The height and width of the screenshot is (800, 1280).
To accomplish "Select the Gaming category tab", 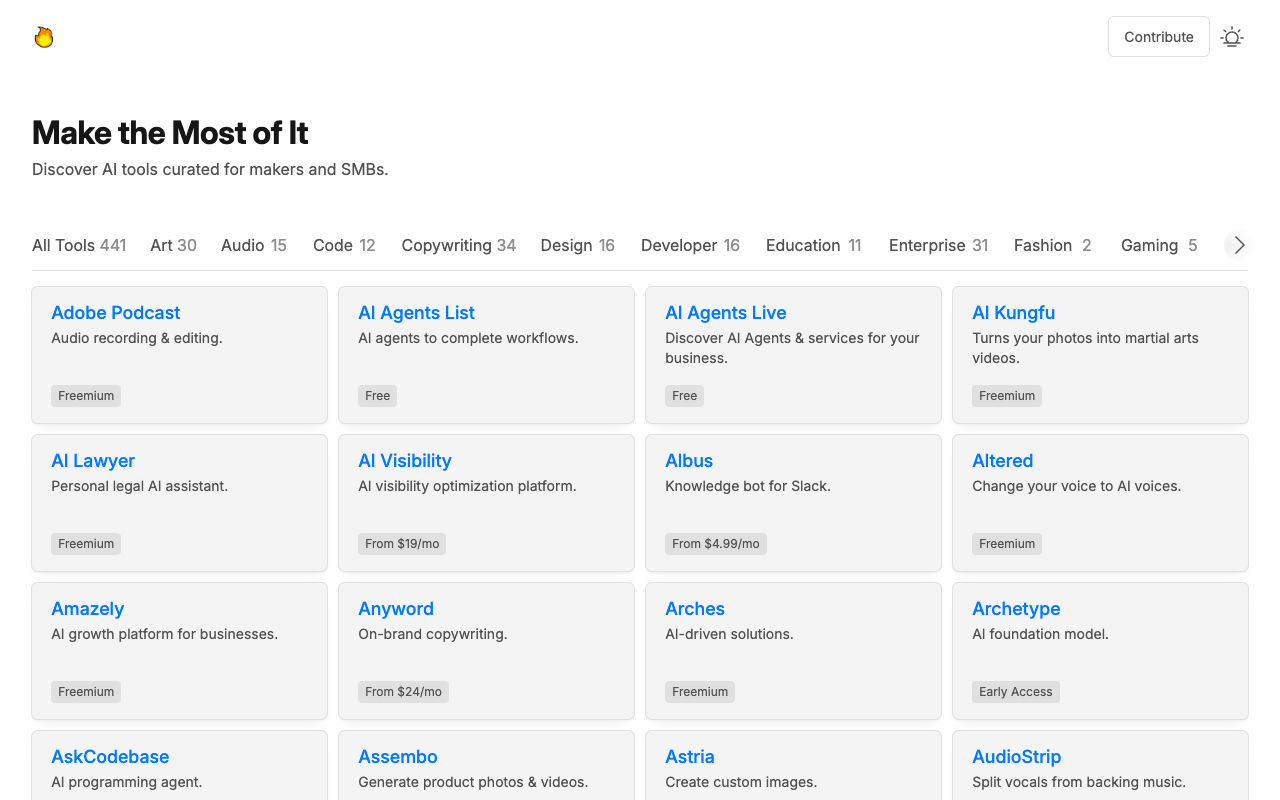I will tap(1159, 245).
